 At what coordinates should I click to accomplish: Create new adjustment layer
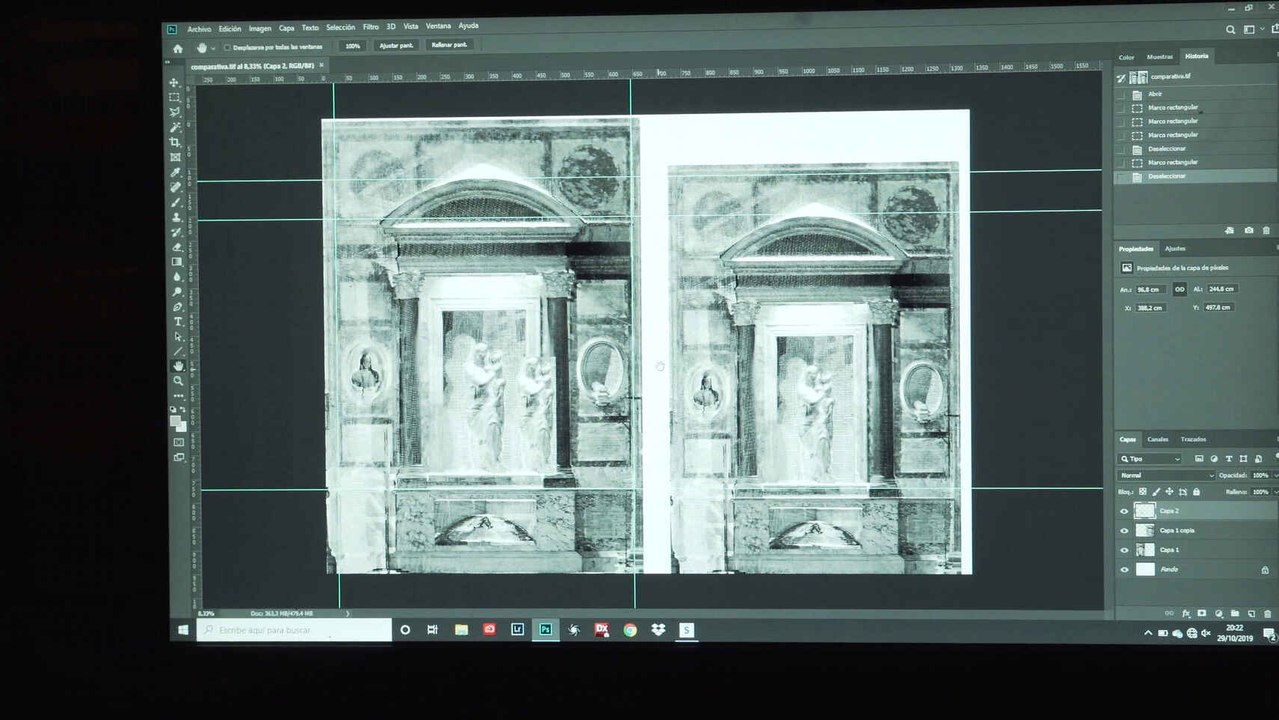pyautogui.click(x=1219, y=613)
